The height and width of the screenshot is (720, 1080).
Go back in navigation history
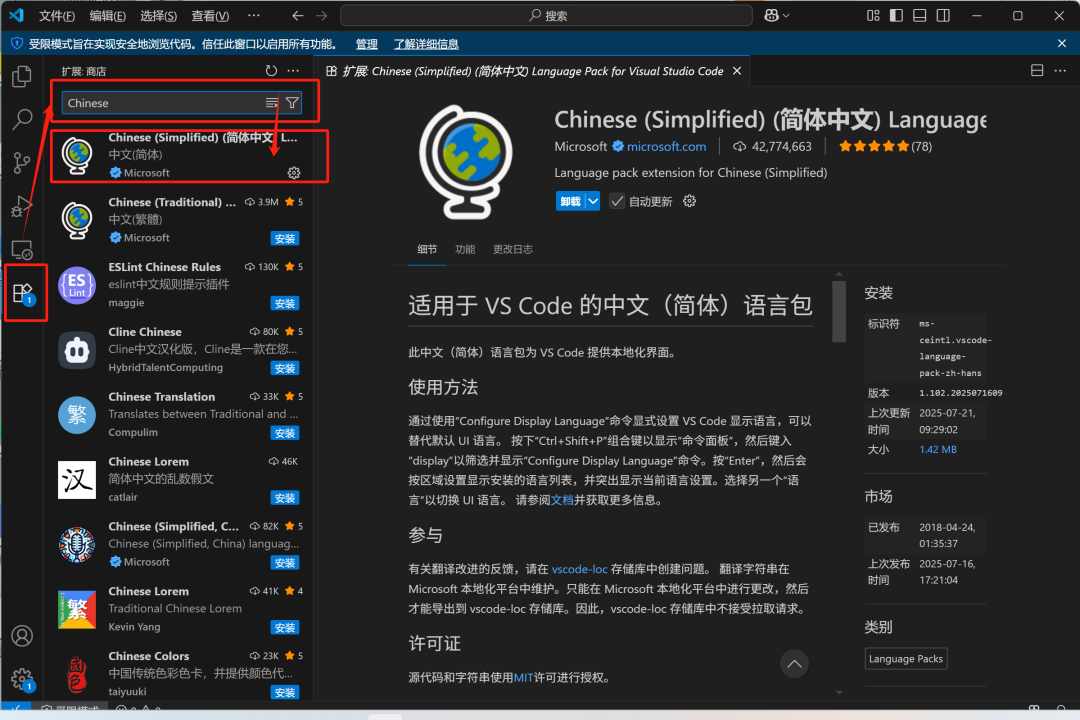298,15
